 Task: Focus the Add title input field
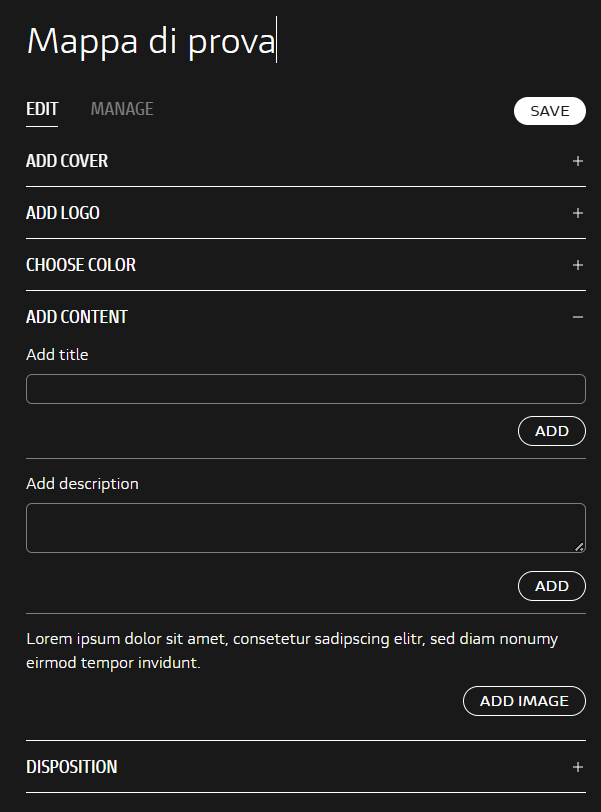305,389
